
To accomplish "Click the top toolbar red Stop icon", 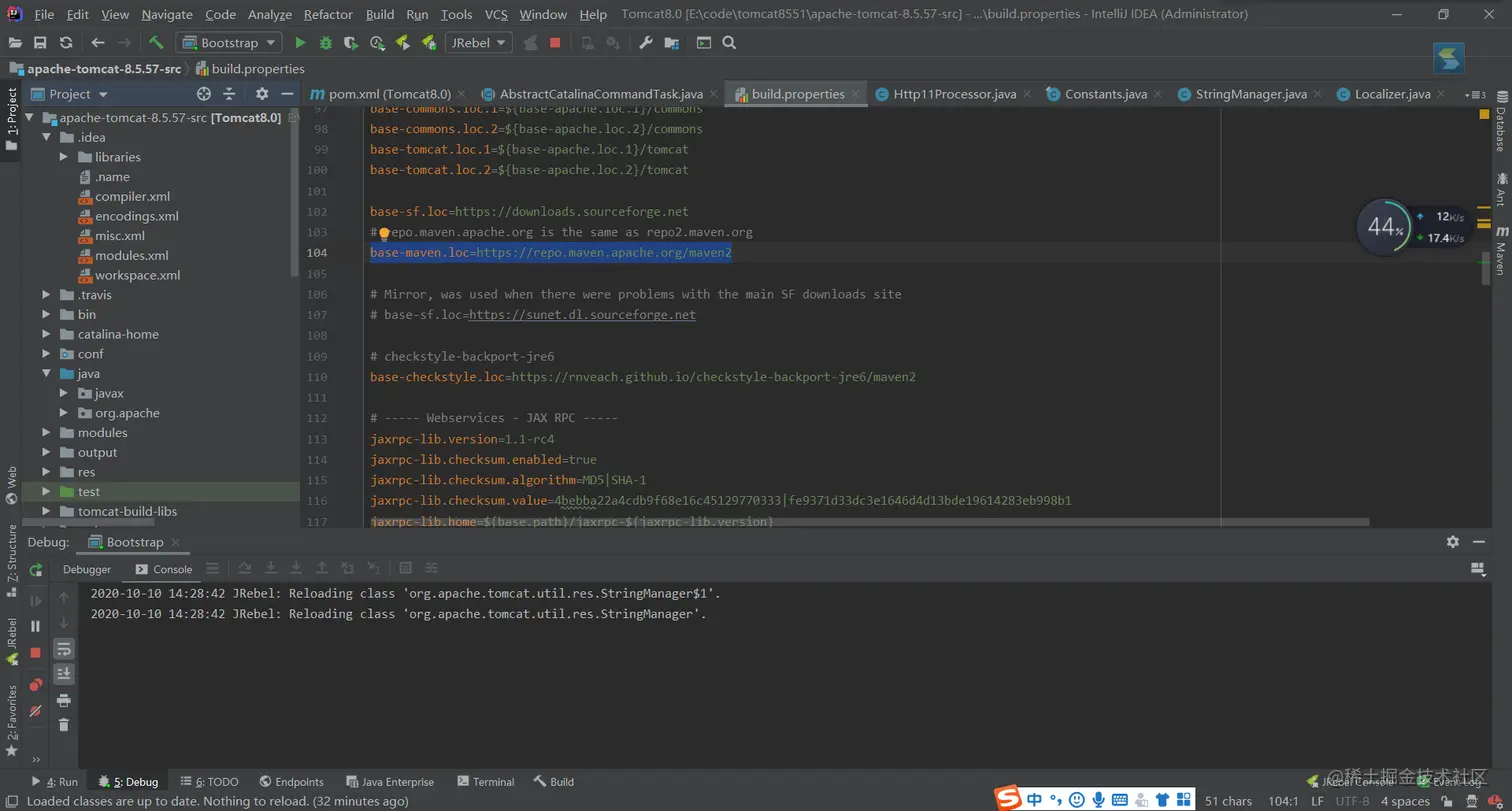I will (555, 43).
